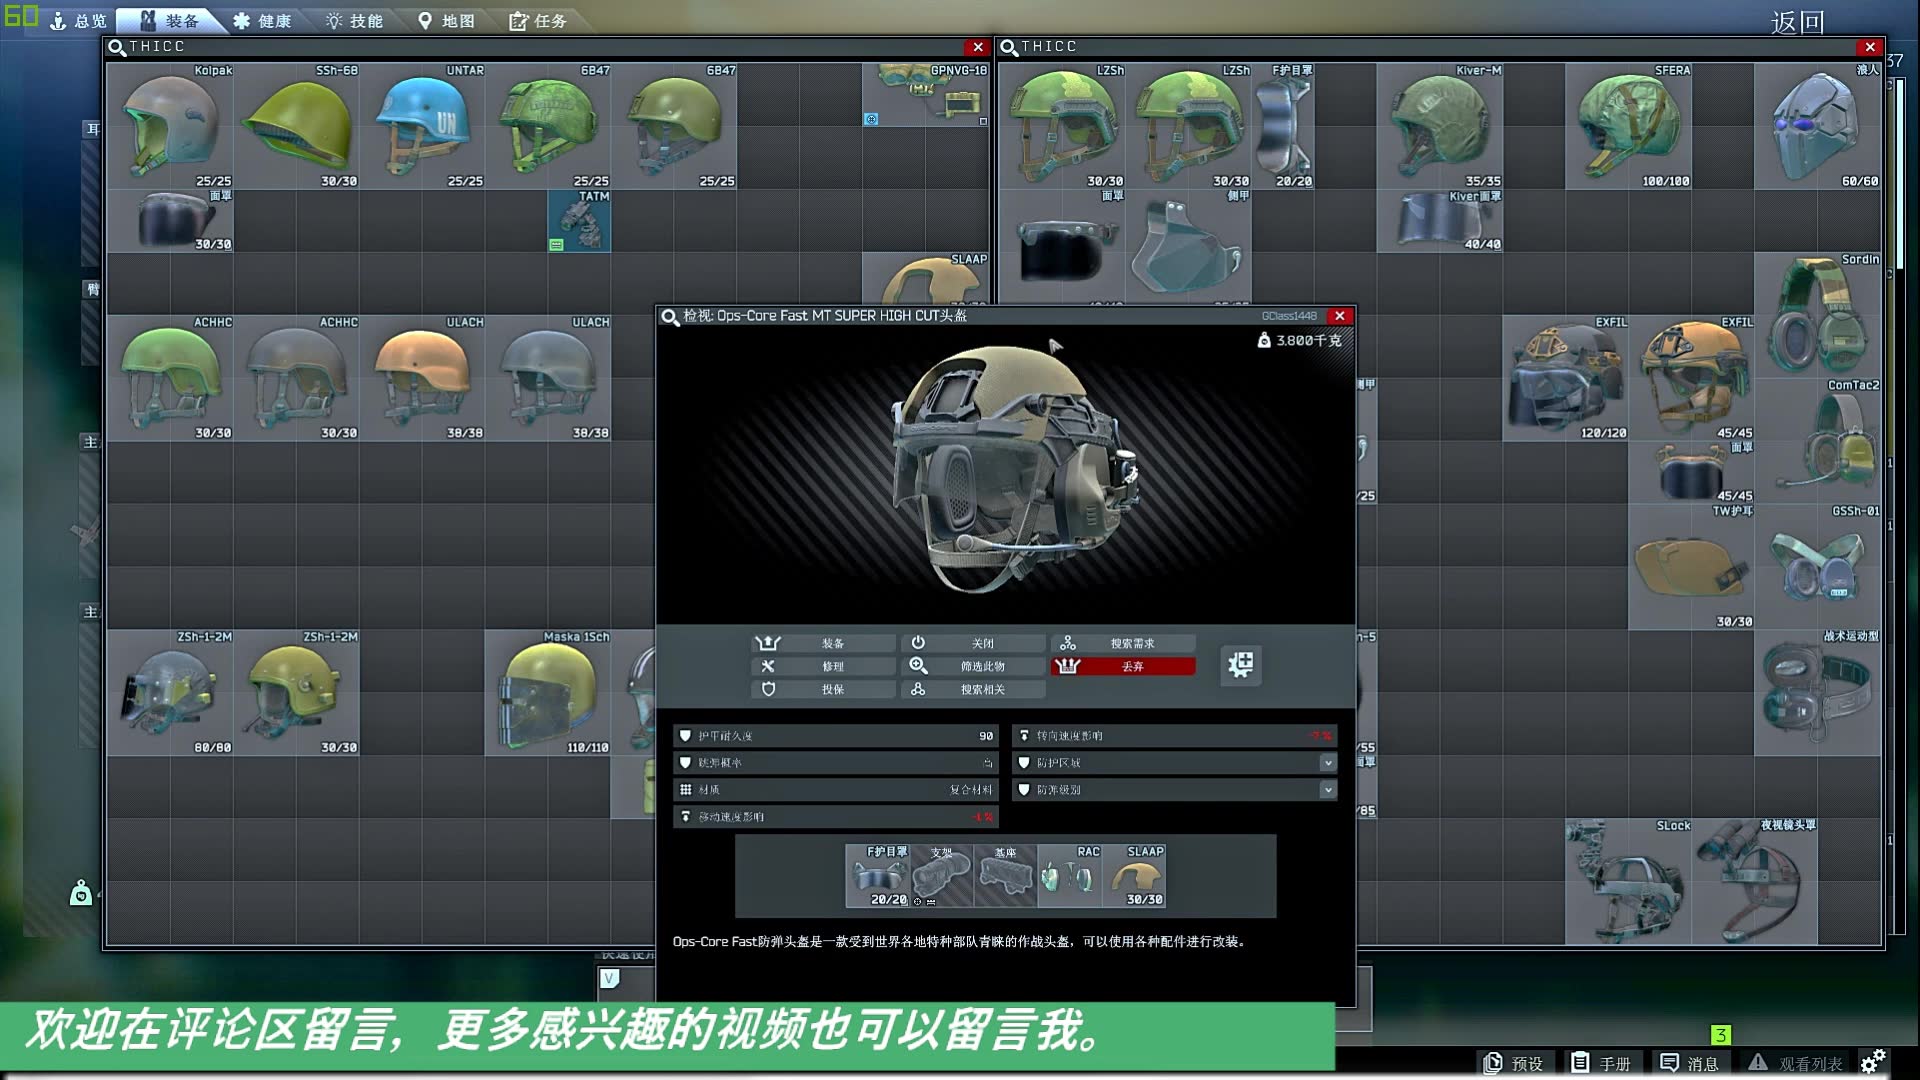Select the TATM item in left container

tap(579, 221)
